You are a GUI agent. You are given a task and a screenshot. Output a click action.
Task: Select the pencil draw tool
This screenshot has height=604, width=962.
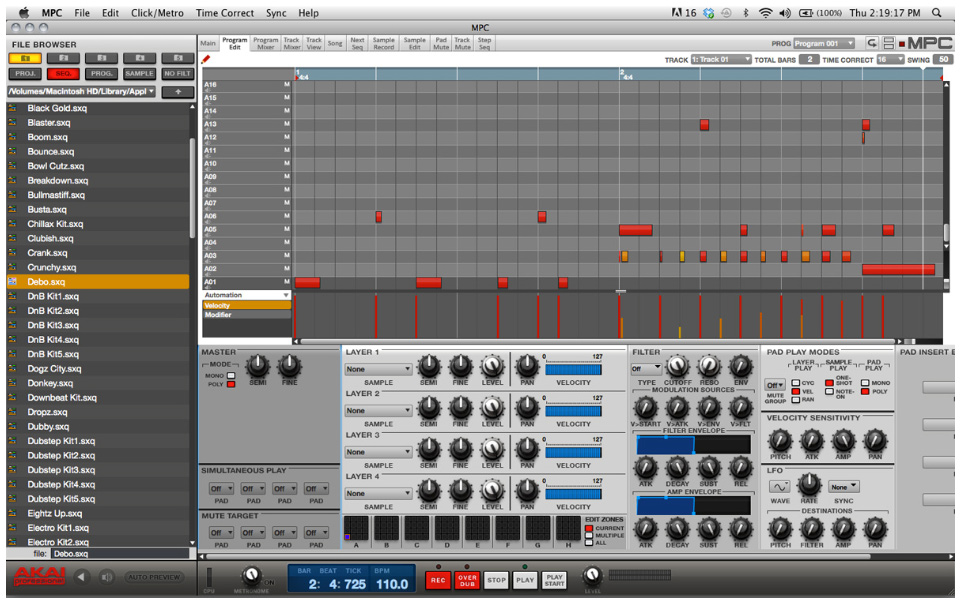[x=206, y=59]
